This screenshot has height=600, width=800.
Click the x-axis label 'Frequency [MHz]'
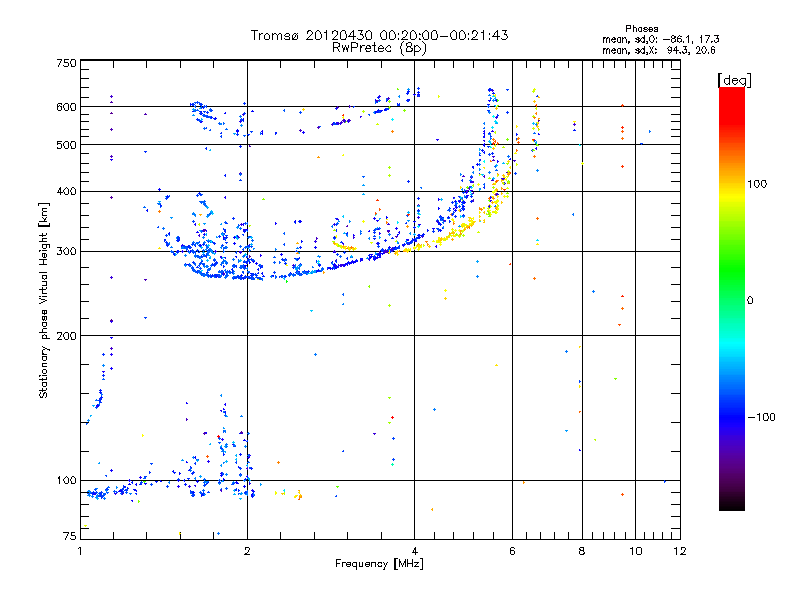(379, 564)
